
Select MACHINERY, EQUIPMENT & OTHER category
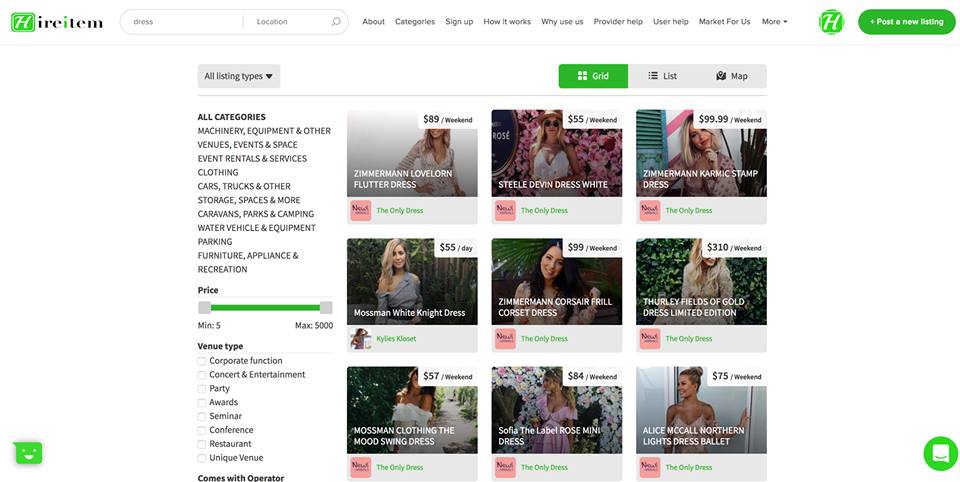264,130
